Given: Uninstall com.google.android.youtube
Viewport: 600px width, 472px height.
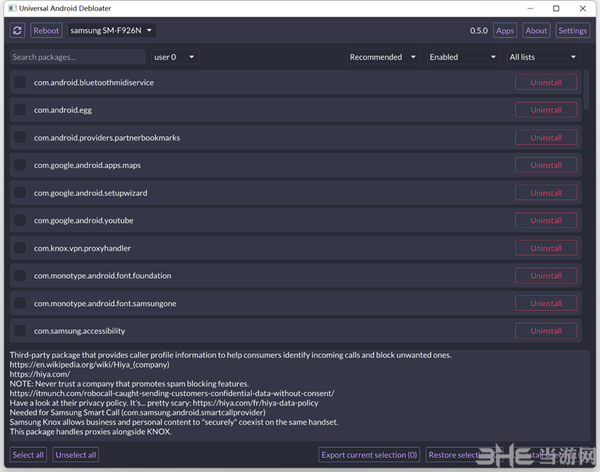Looking at the screenshot, I should 546,220.
